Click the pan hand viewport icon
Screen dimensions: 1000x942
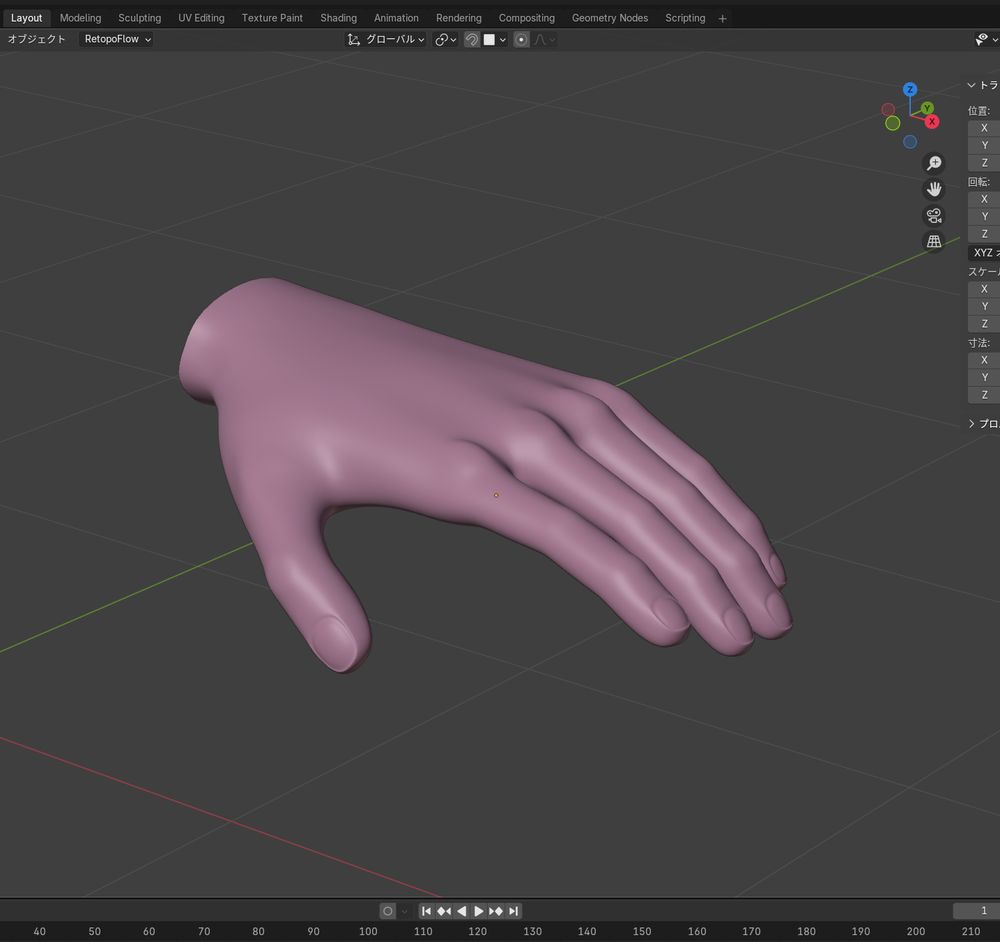[934, 189]
